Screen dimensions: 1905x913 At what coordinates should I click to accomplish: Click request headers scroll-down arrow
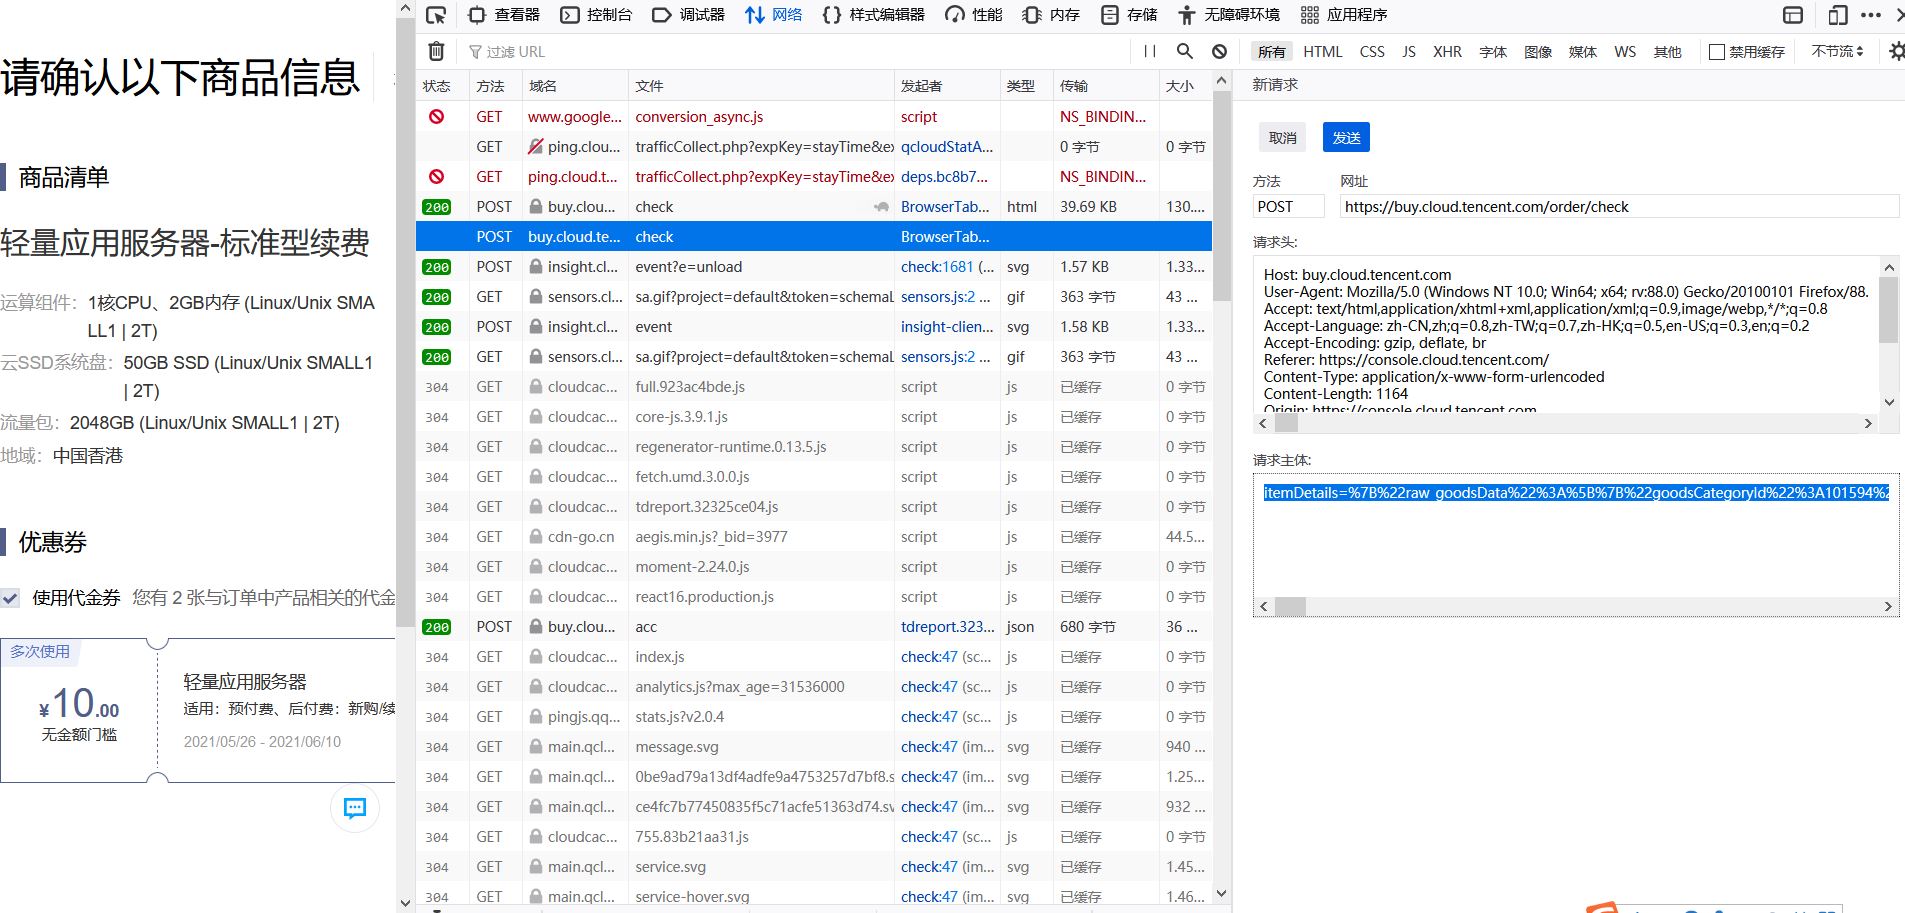[1889, 402]
